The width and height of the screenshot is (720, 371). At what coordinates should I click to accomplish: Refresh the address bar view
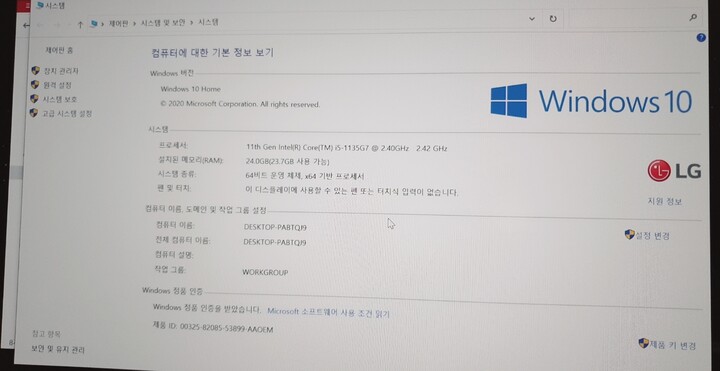553,19
